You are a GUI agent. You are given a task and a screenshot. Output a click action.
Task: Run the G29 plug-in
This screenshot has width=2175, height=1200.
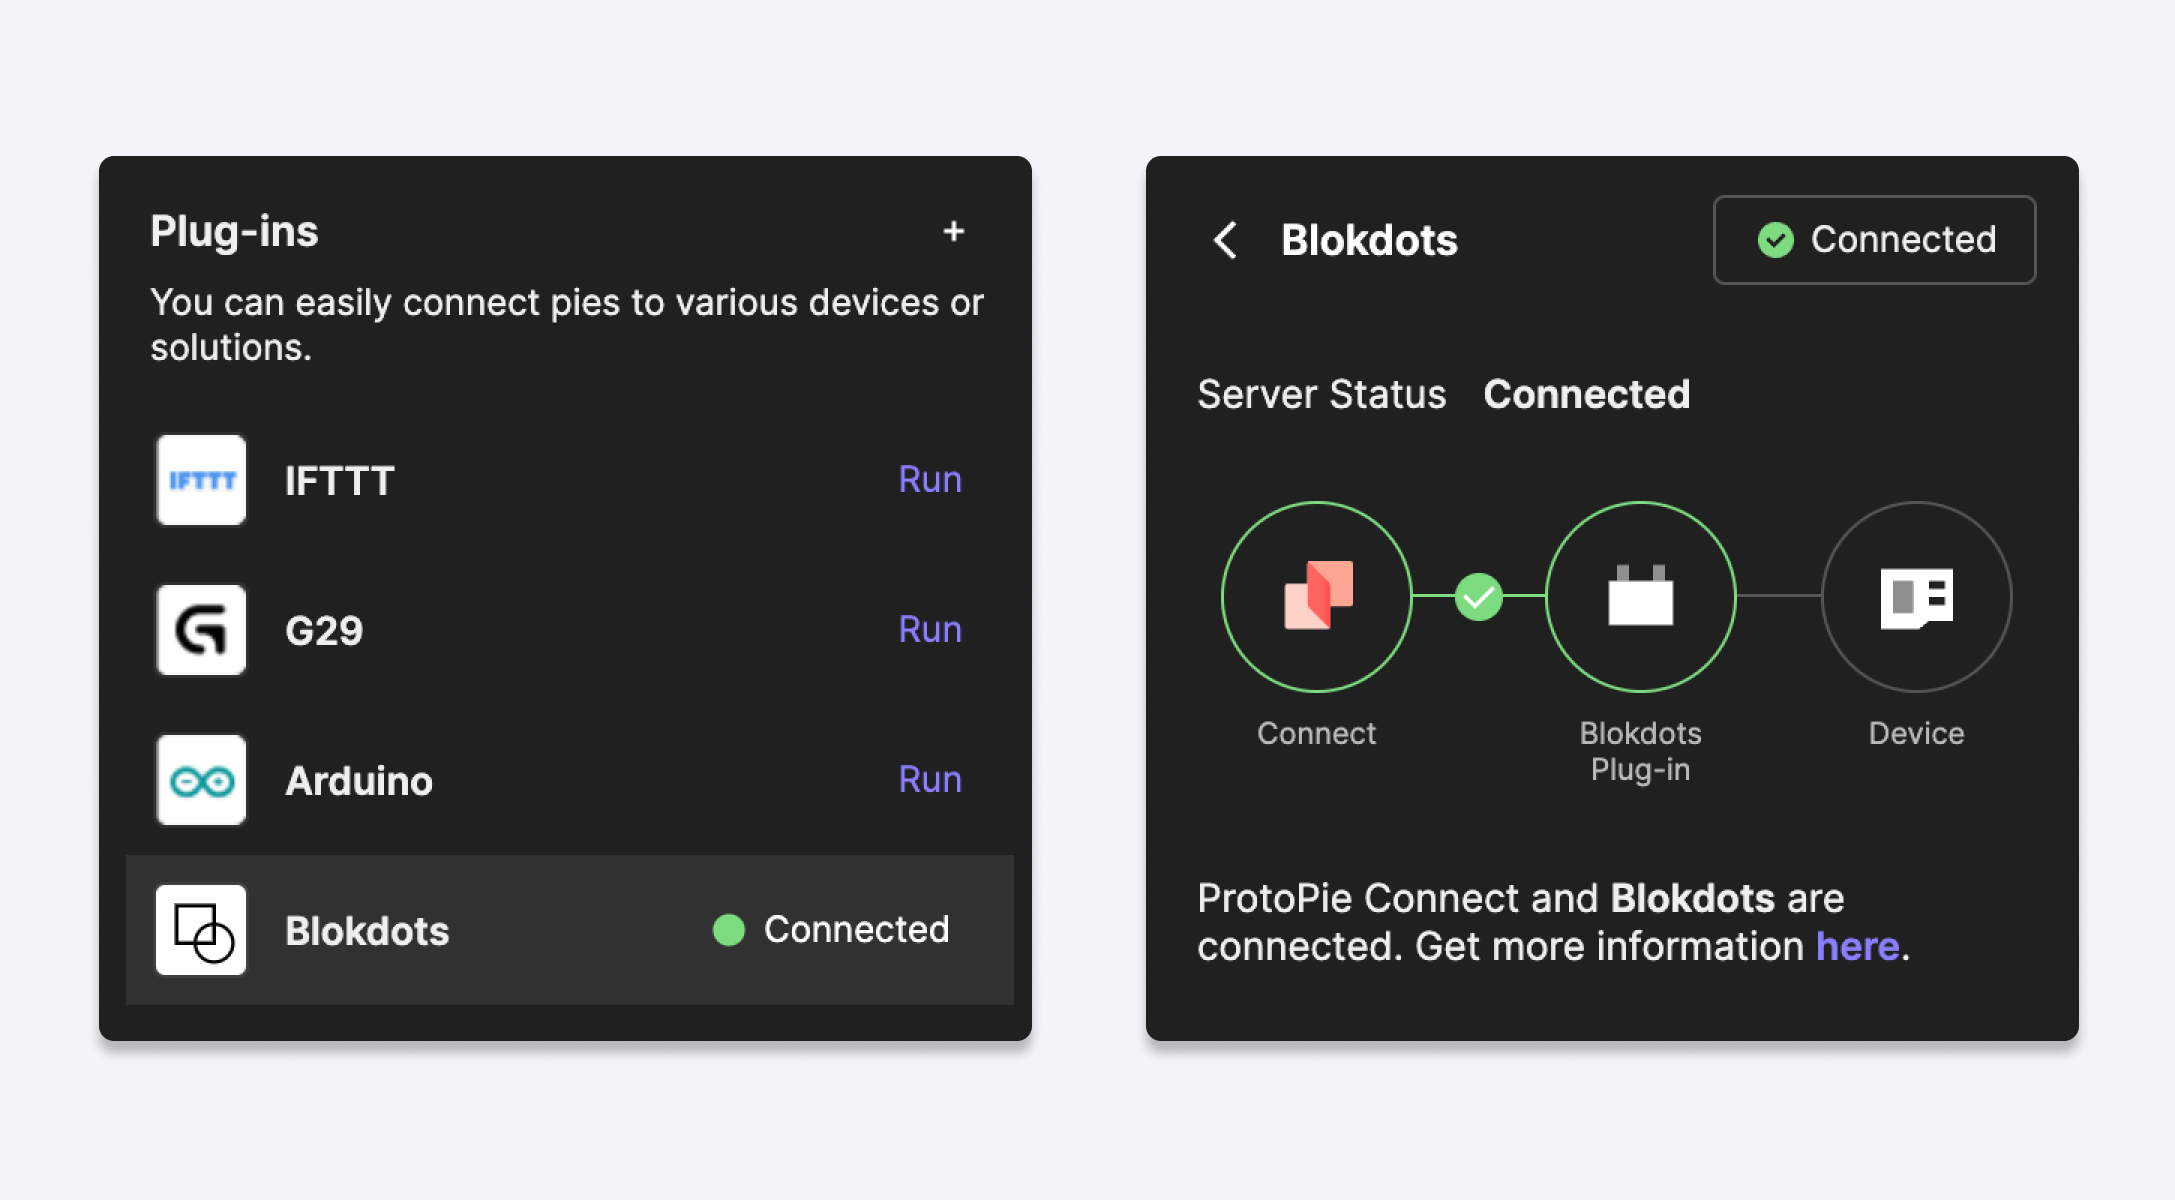tap(930, 630)
